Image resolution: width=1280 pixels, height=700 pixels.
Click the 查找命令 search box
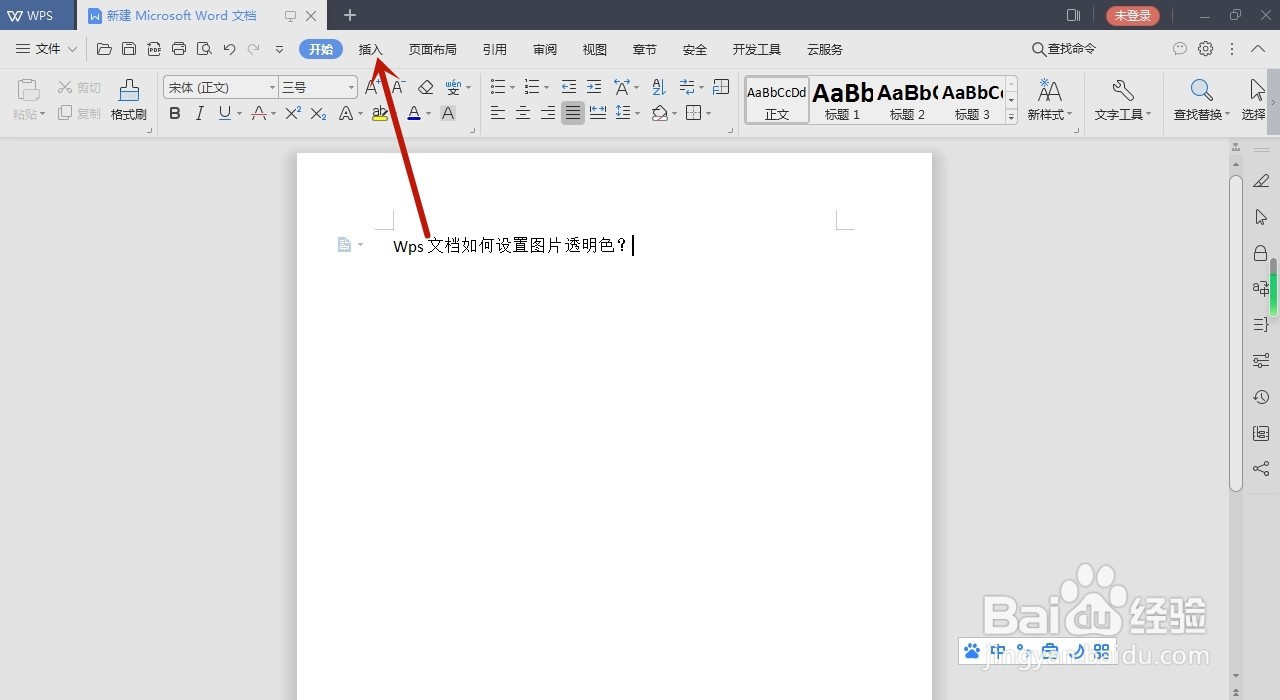click(1064, 49)
